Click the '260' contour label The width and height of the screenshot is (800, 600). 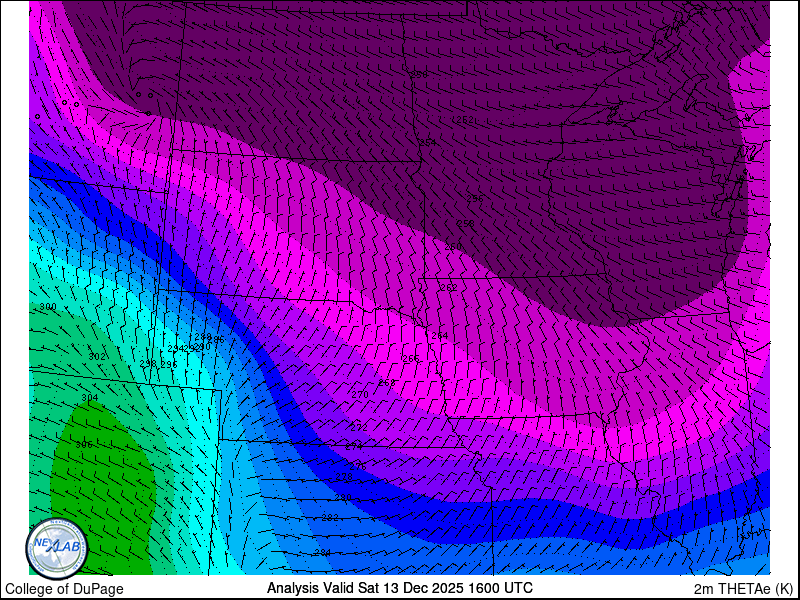453,246
